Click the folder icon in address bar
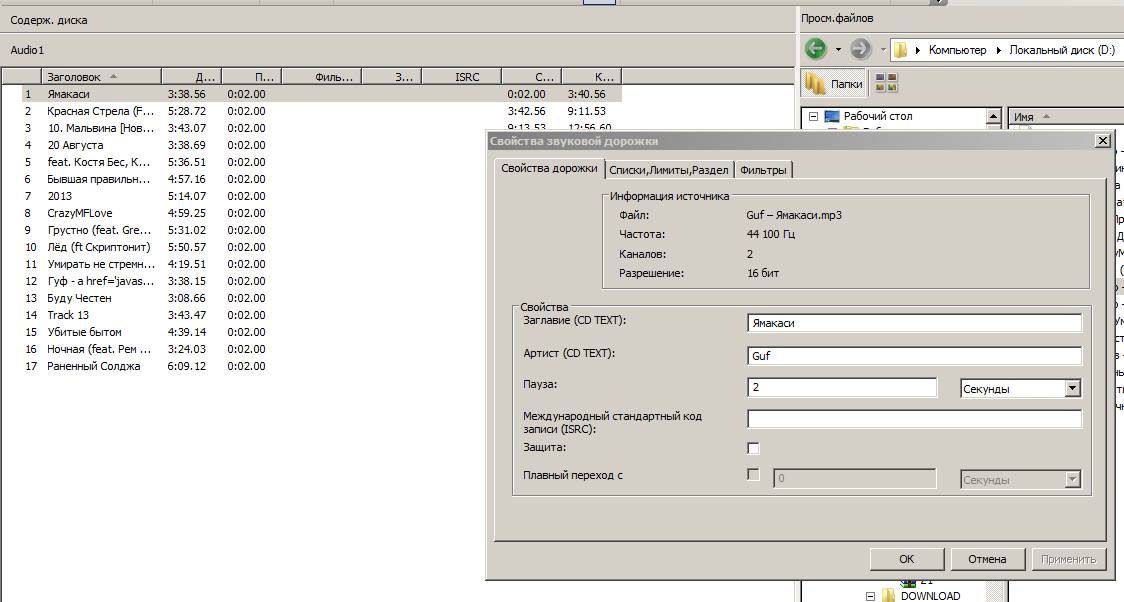1124x602 pixels. (900, 49)
